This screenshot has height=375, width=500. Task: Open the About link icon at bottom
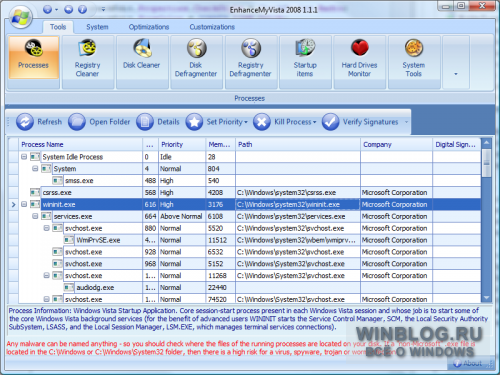[458, 363]
